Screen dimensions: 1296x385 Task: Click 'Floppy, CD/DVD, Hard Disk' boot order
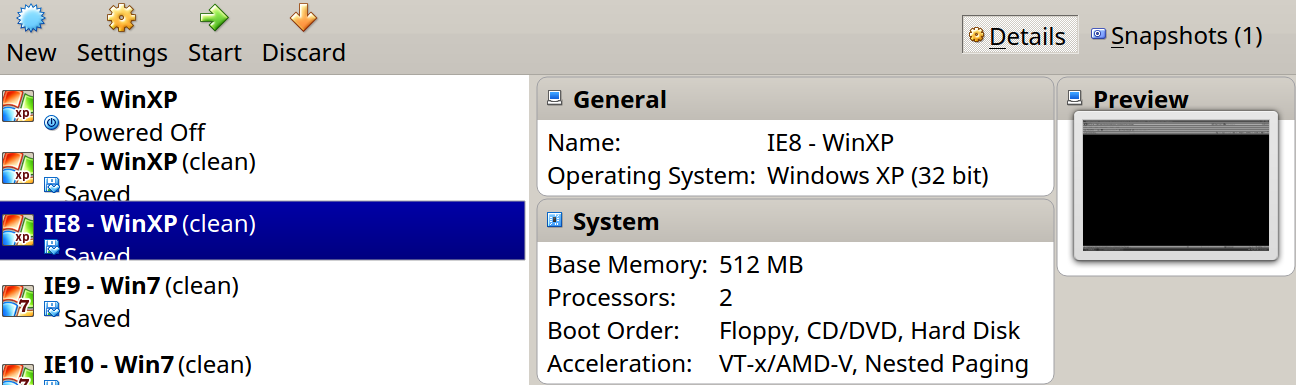click(870, 331)
